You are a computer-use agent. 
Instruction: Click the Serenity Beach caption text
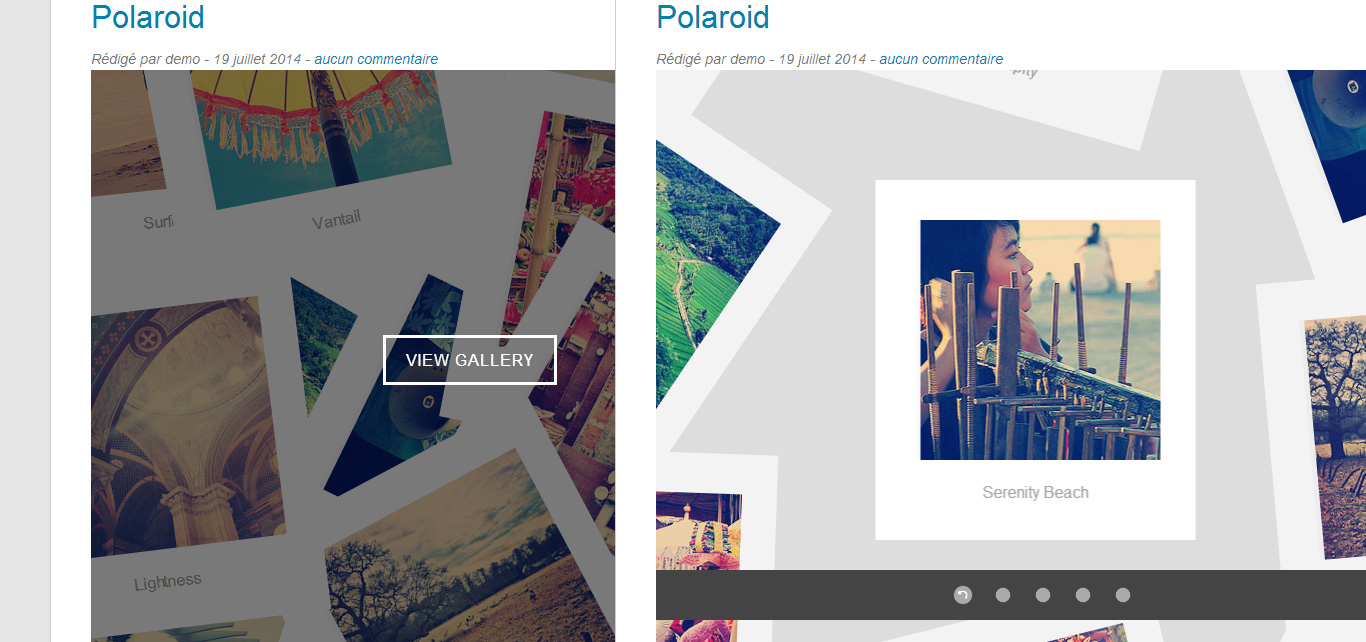tap(1035, 492)
